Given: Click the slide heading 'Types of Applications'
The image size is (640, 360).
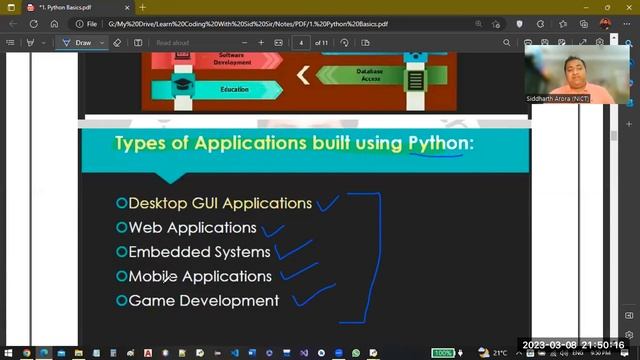Looking at the screenshot, I should (211, 143).
